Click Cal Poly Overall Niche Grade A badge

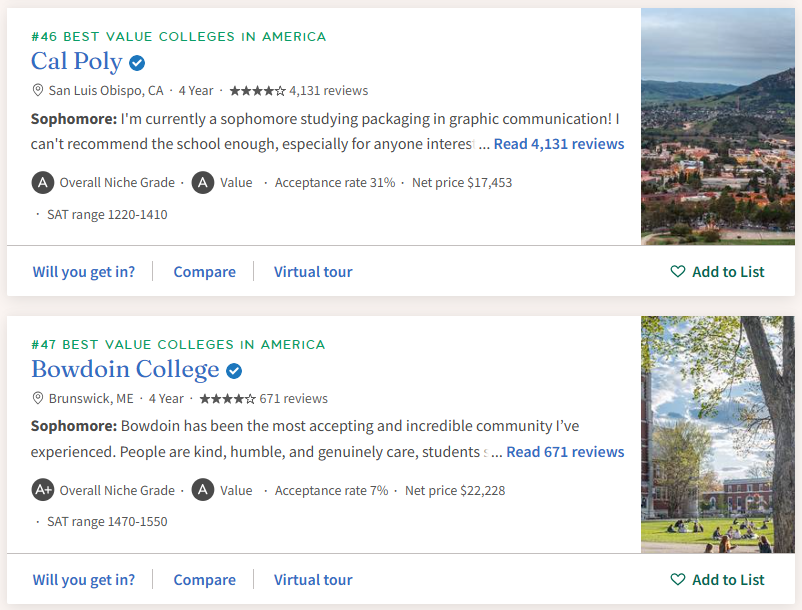tap(42, 183)
